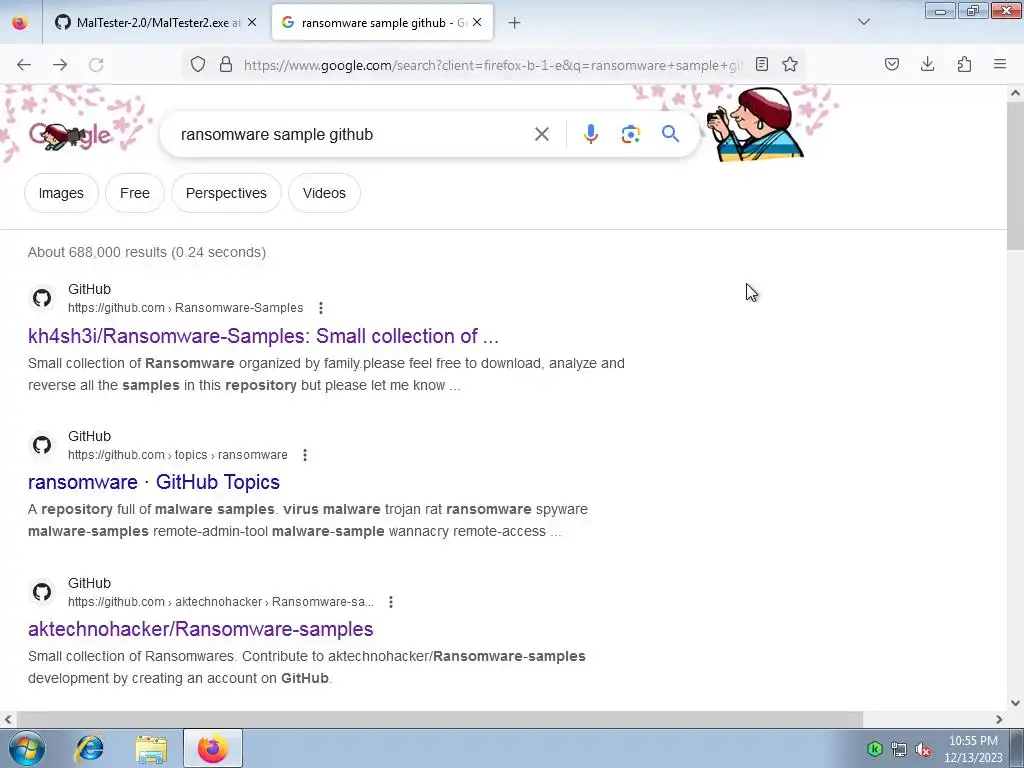Click the muted volume tray icon

(923, 750)
